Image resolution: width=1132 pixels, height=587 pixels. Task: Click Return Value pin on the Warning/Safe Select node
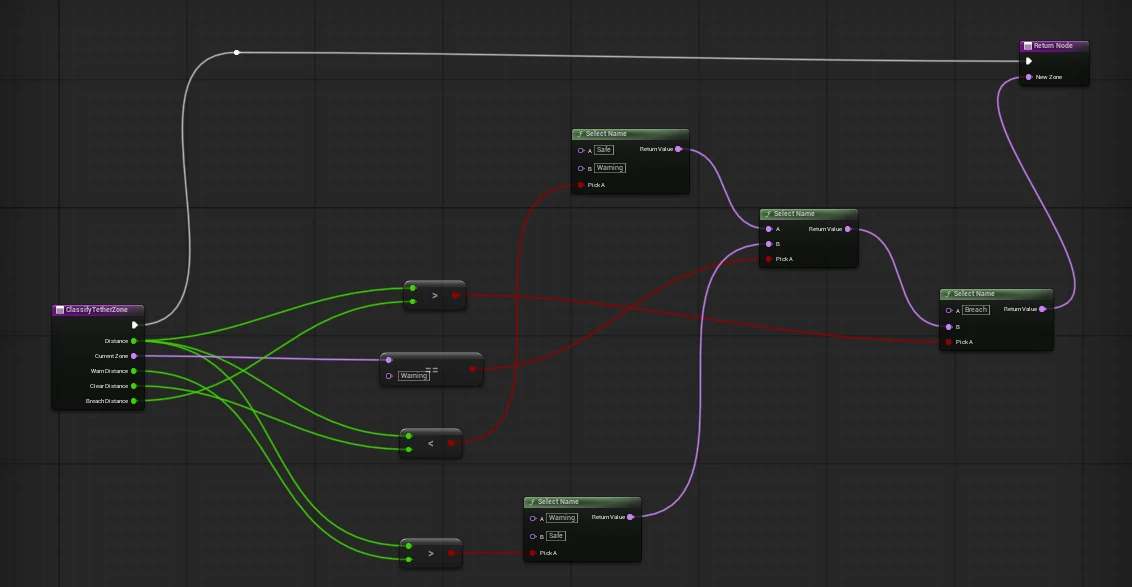point(630,517)
